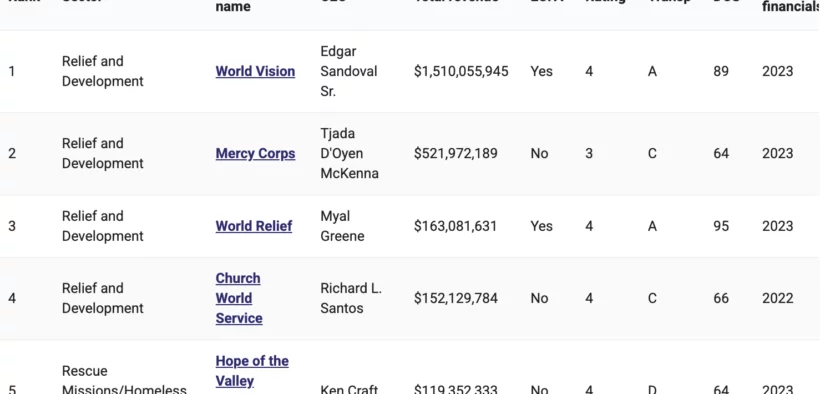The image size is (820, 394).
Task: Click the 'financials' column header
Action: point(790,7)
